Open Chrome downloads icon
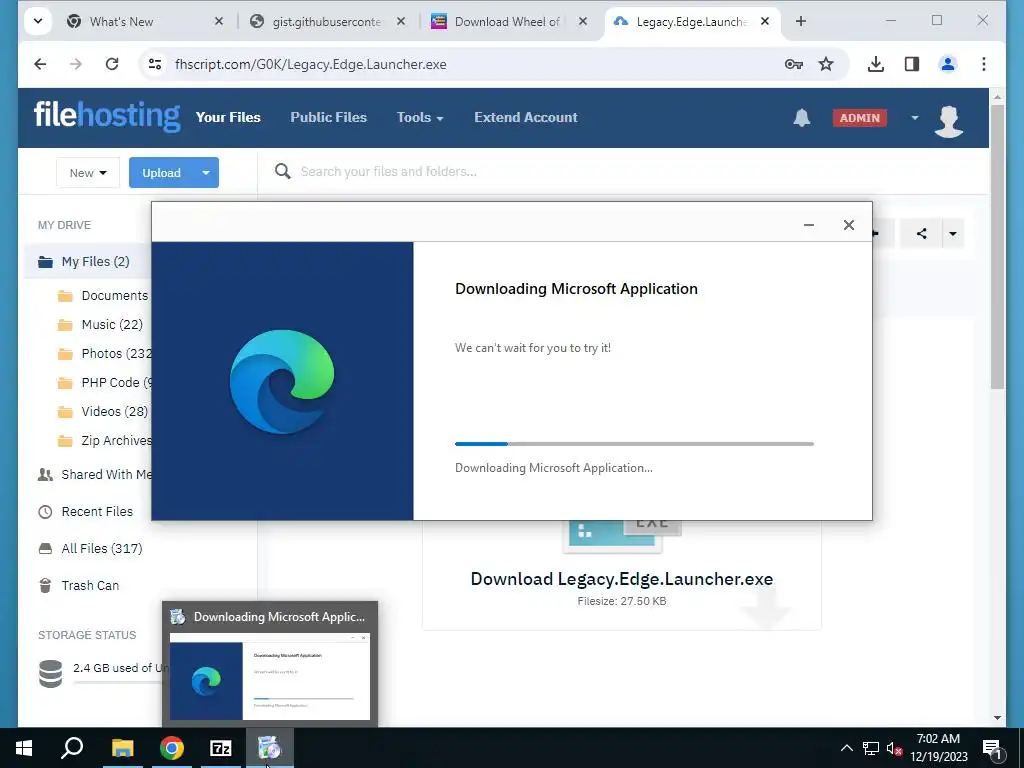This screenshot has width=1024, height=768. [876, 64]
